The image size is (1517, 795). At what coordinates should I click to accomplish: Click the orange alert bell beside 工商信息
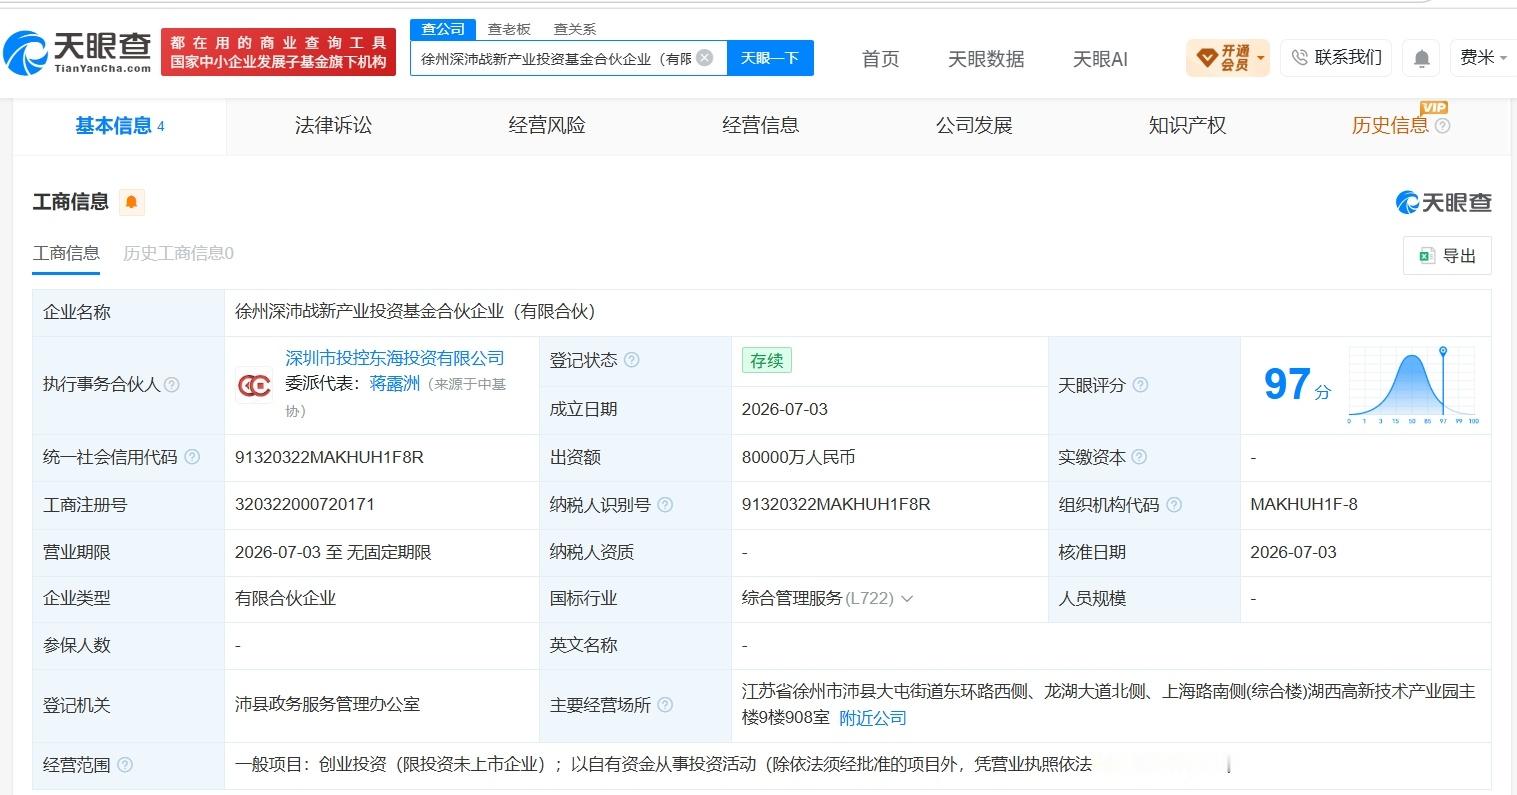(x=131, y=202)
